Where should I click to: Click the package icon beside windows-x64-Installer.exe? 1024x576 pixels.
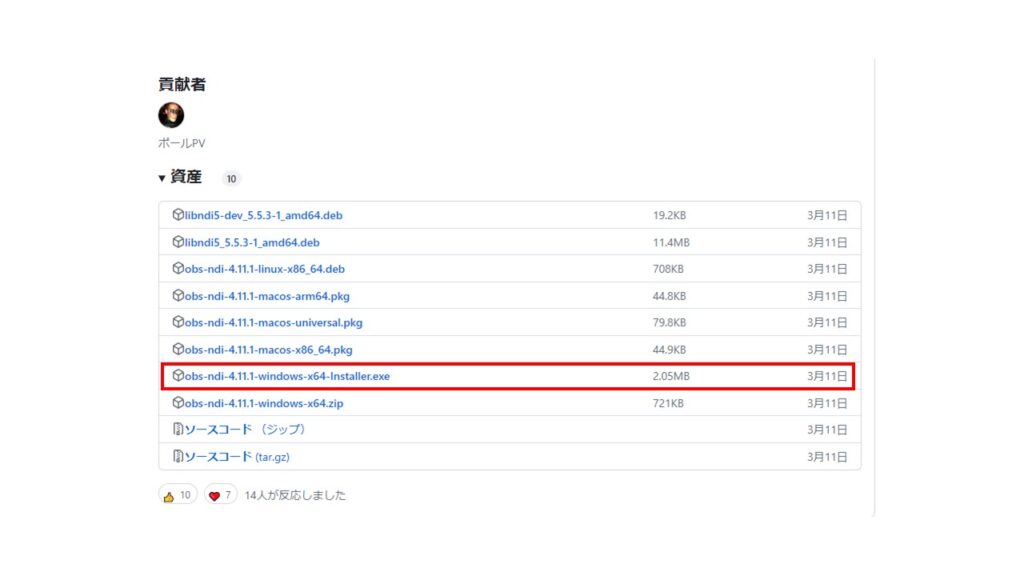tap(178, 375)
